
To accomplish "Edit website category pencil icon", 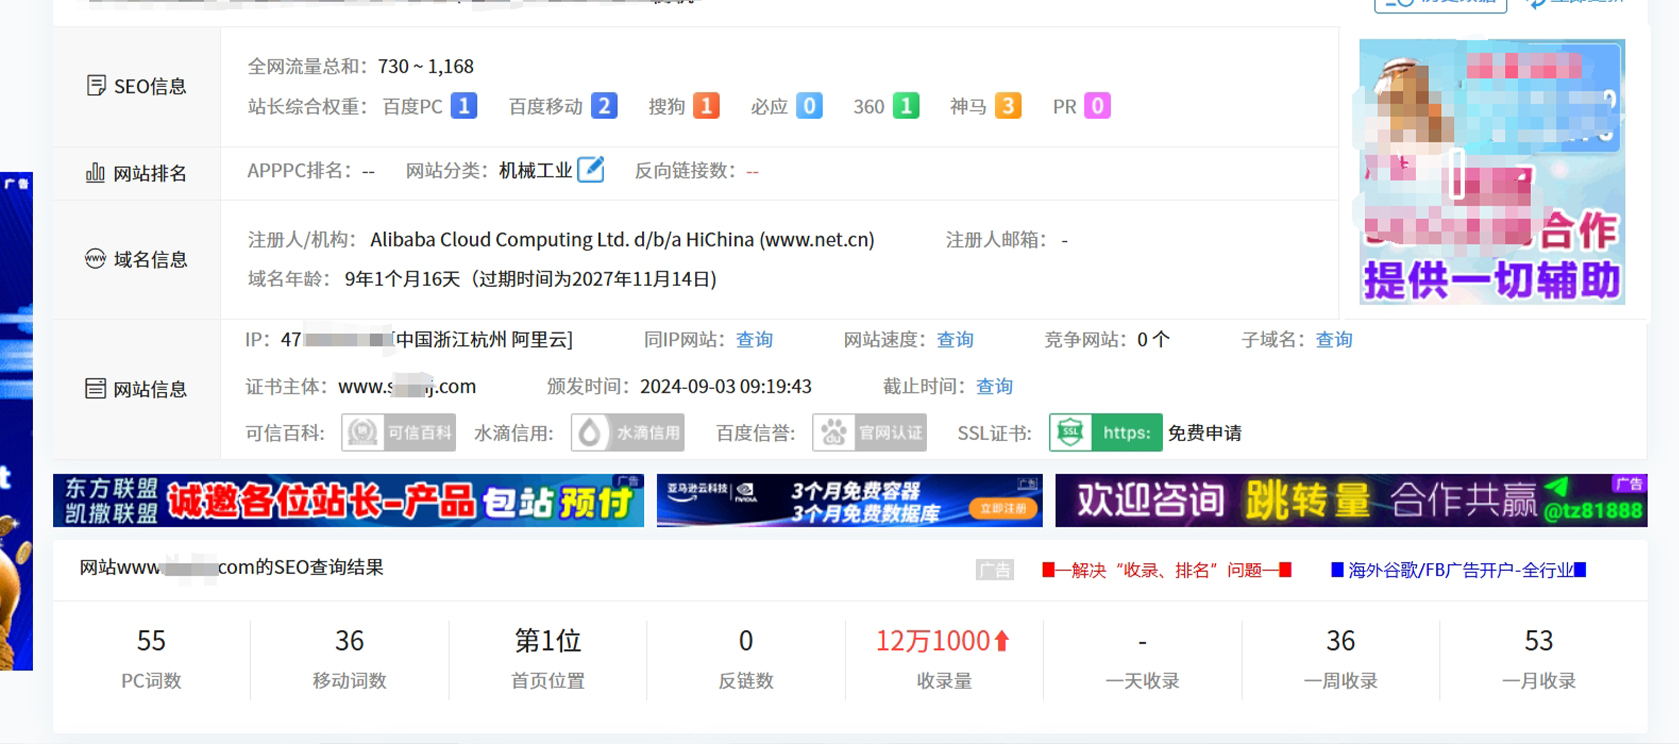I will tap(591, 170).
